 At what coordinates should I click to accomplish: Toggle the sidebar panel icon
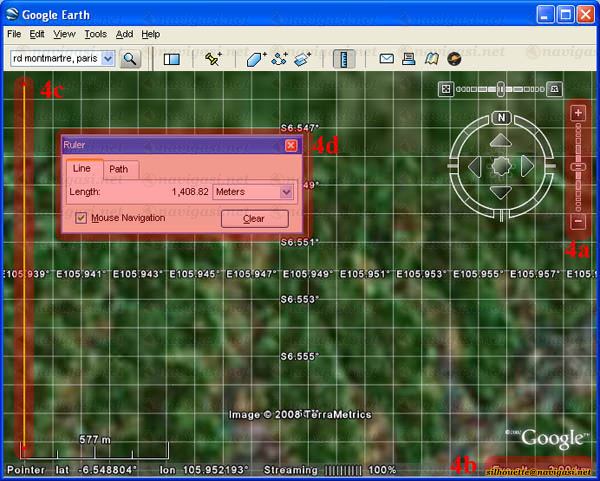(x=171, y=59)
